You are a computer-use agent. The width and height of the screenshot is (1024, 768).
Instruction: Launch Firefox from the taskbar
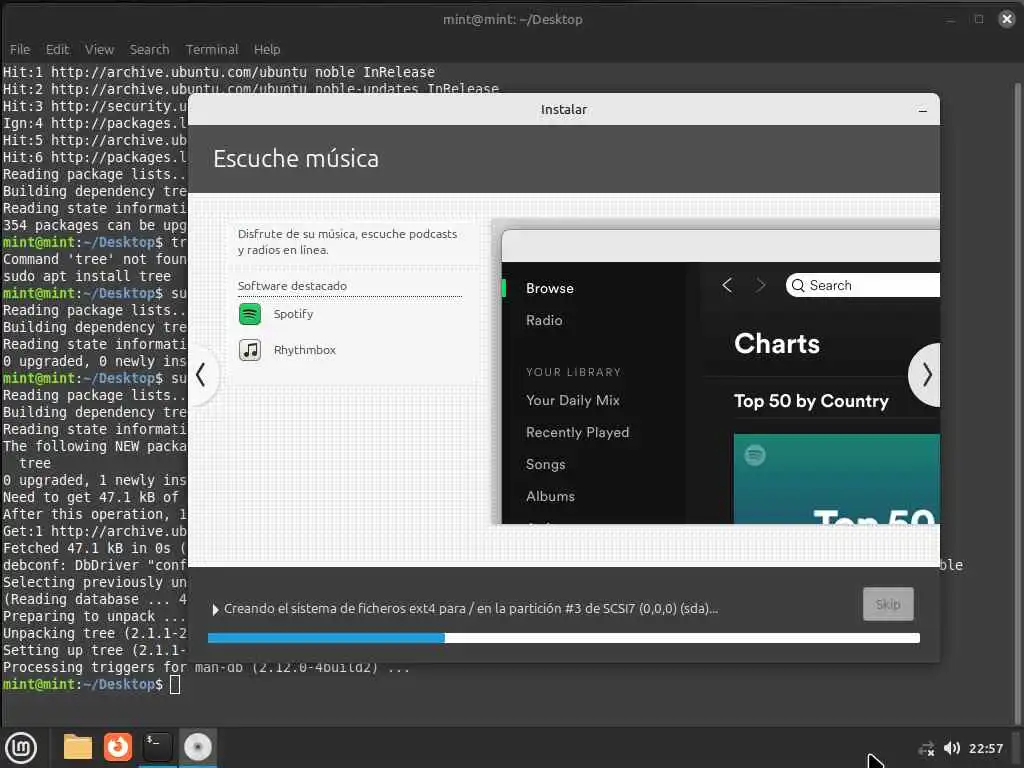118,747
